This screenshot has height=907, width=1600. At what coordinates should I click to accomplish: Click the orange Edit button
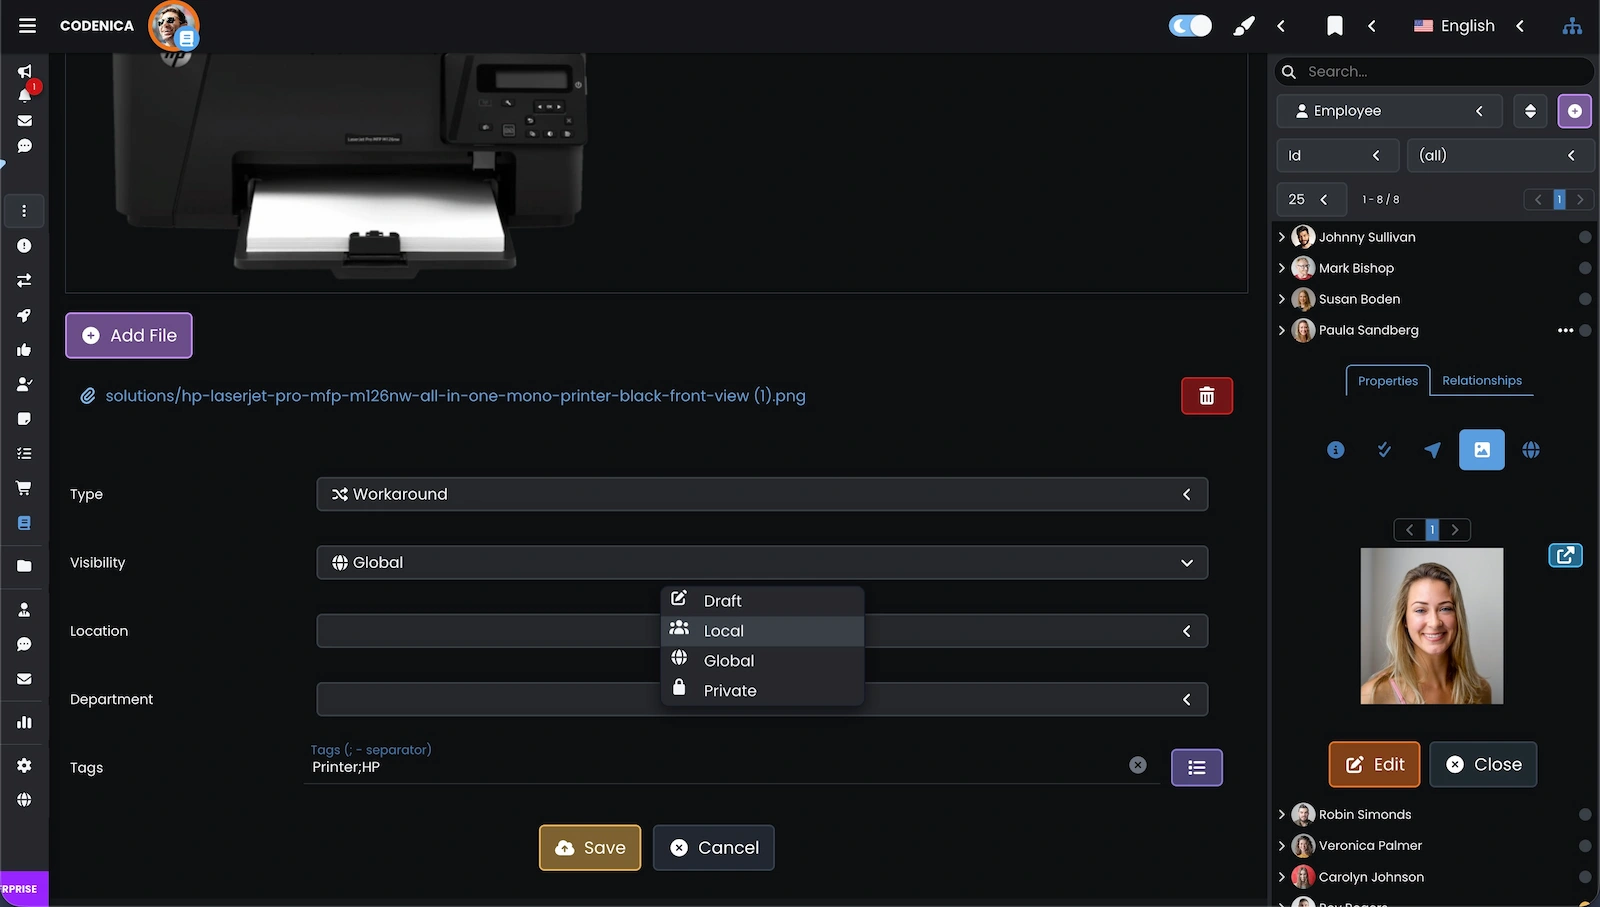tap(1374, 764)
